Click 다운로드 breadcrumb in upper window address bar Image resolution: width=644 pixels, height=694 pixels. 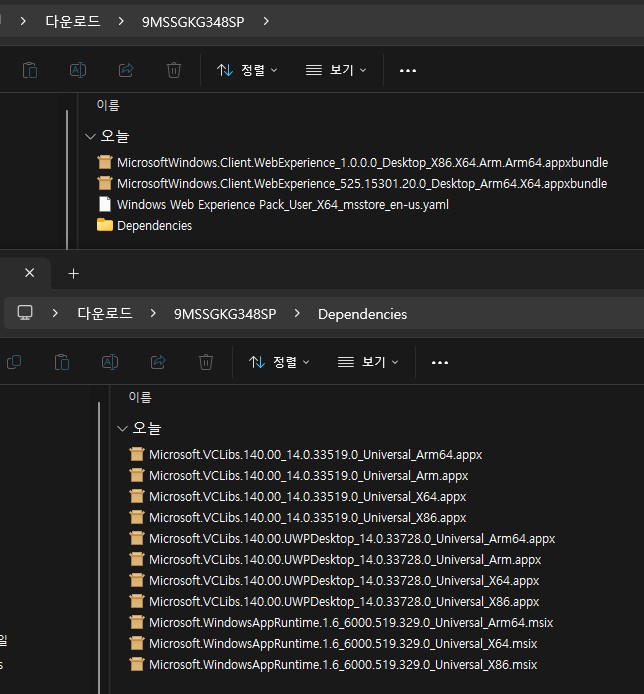(x=73, y=21)
